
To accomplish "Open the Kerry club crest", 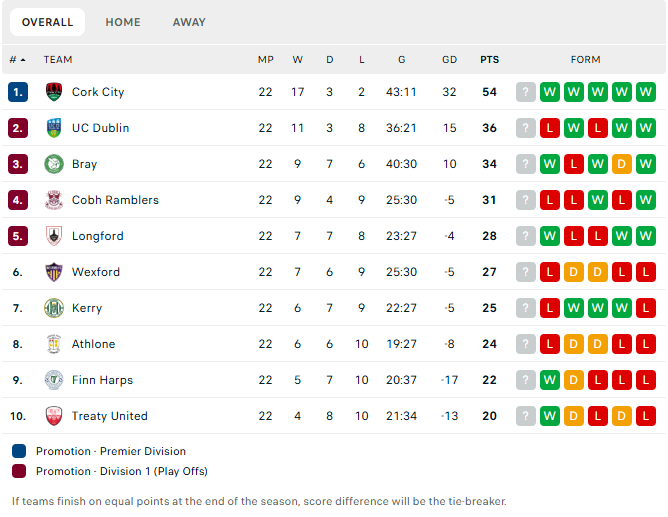I will coord(54,308).
